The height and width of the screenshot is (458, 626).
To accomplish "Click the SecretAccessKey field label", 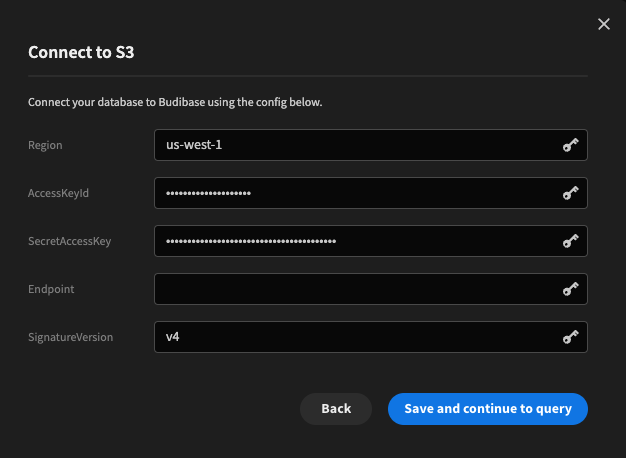I will [x=69, y=241].
